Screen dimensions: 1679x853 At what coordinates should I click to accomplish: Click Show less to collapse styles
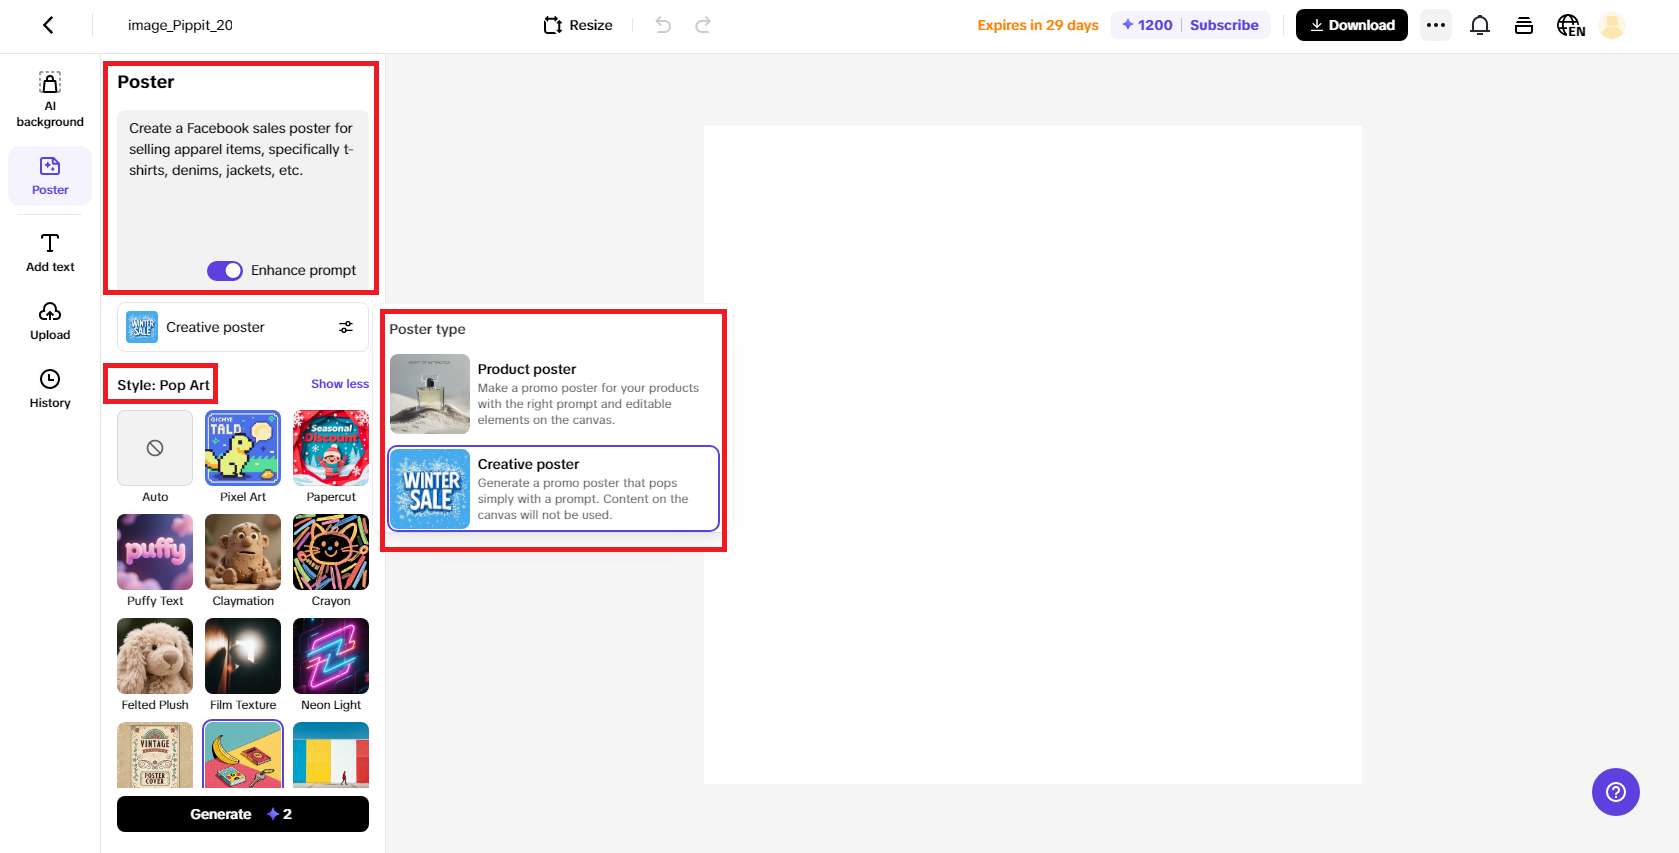click(340, 384)
